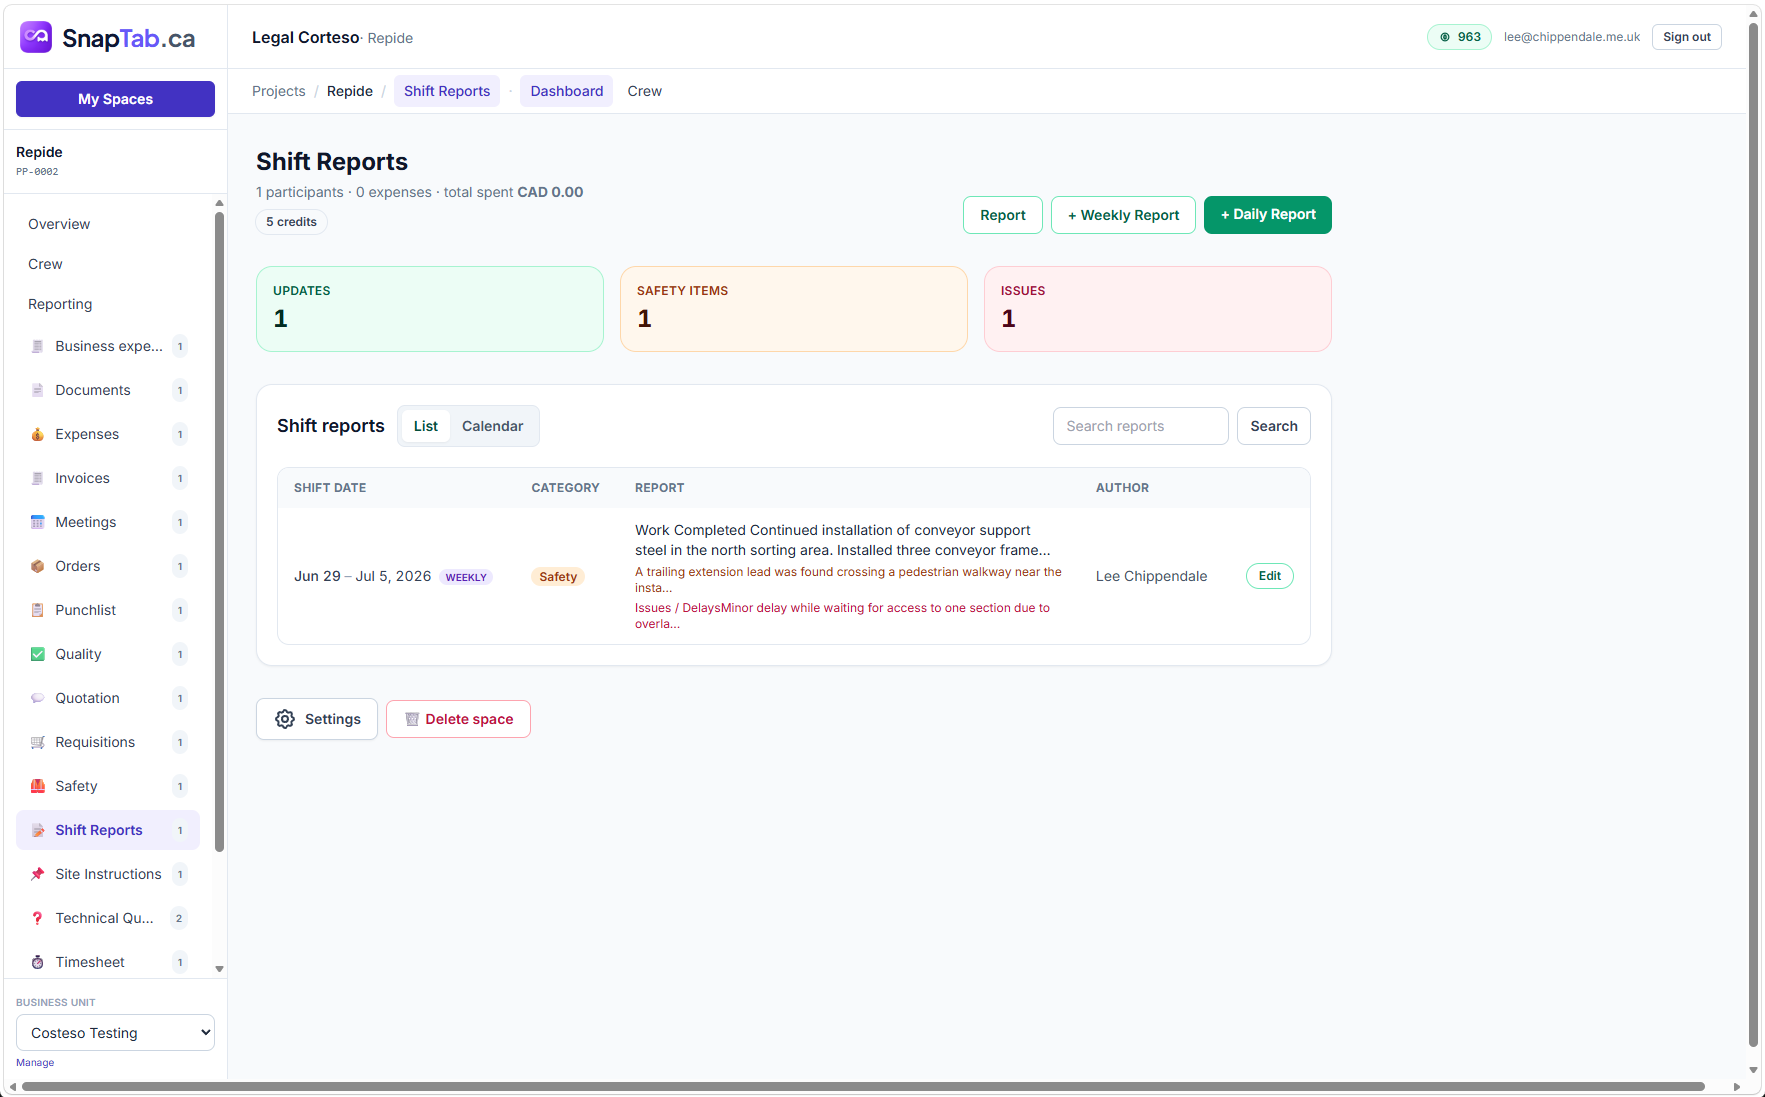Screen dimensions: 1765x1097
Task: Open Reporting in the sidebar
Action: (60, 304)
